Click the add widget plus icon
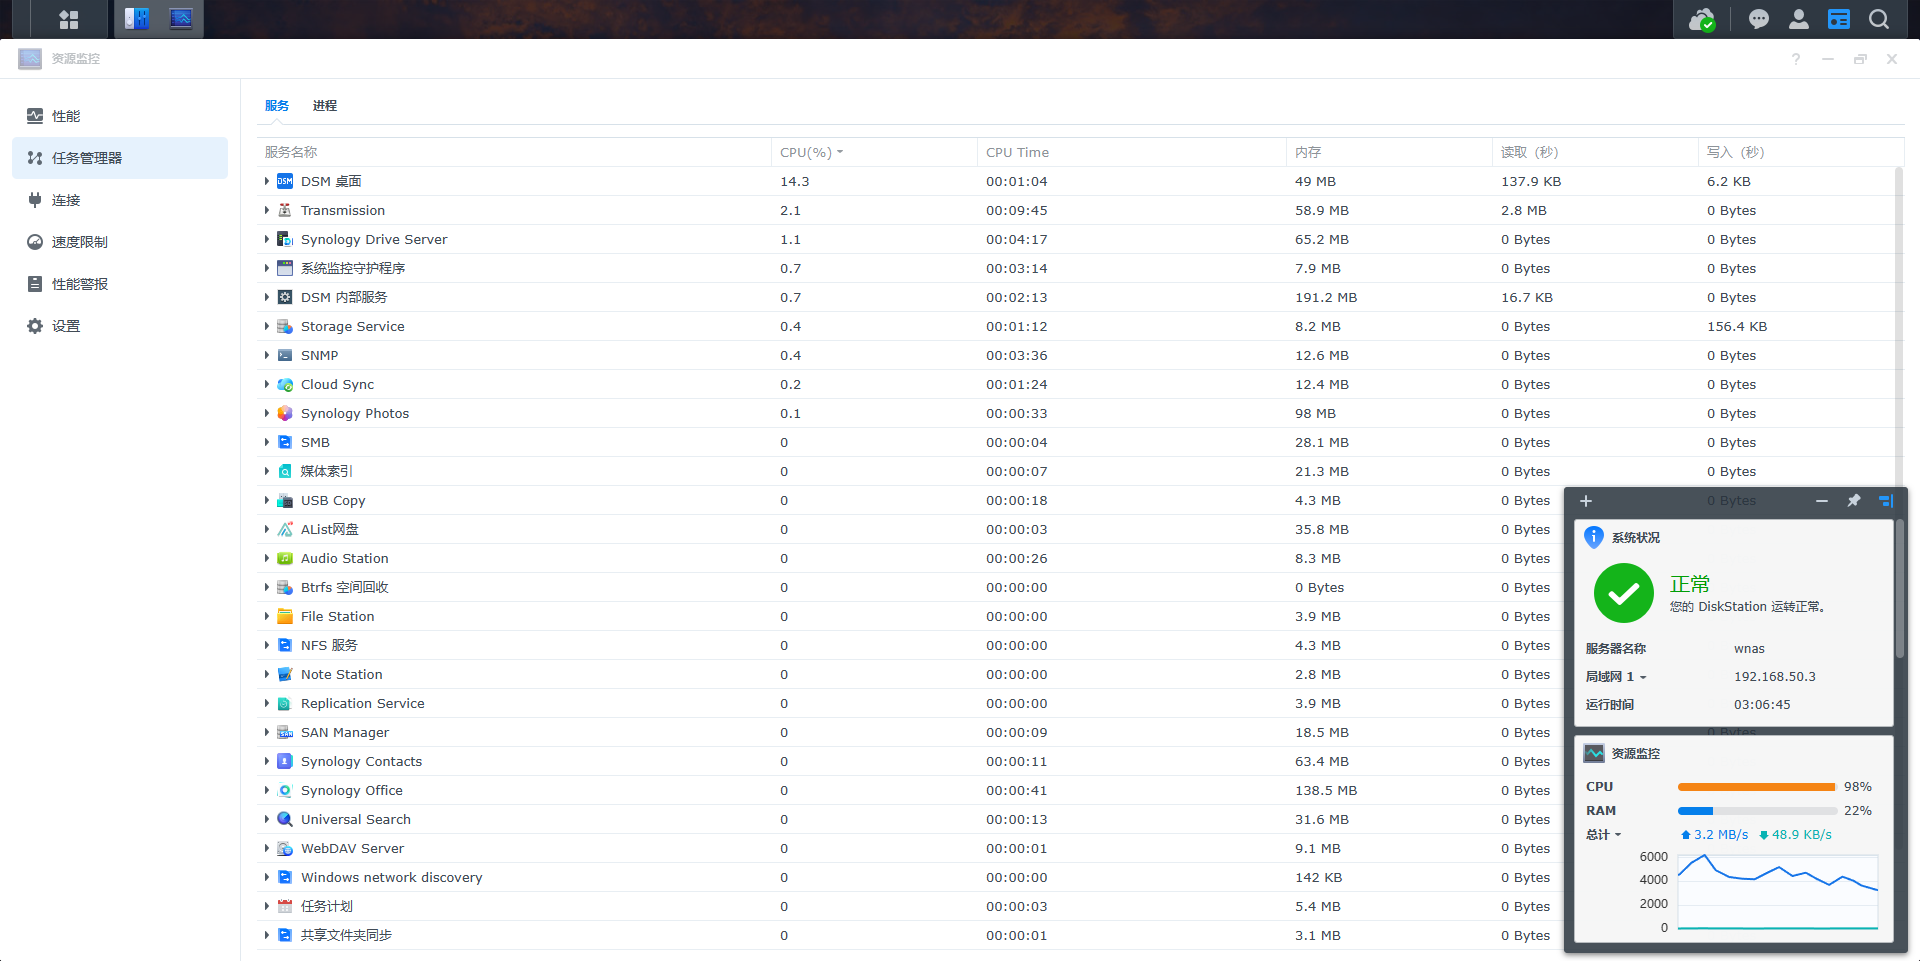The image size is (1920, 961). (x=1586, y=501)
